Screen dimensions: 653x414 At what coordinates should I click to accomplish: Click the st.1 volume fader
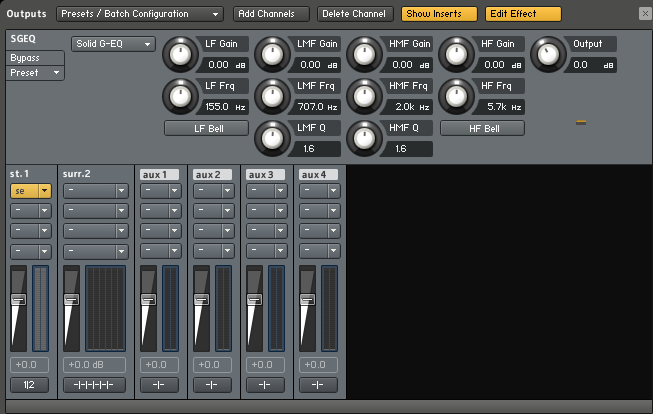click(18, 299)
